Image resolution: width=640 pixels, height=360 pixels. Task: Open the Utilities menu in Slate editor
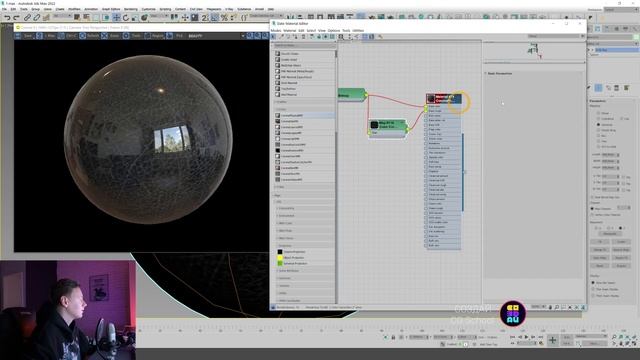coord(358,31)
